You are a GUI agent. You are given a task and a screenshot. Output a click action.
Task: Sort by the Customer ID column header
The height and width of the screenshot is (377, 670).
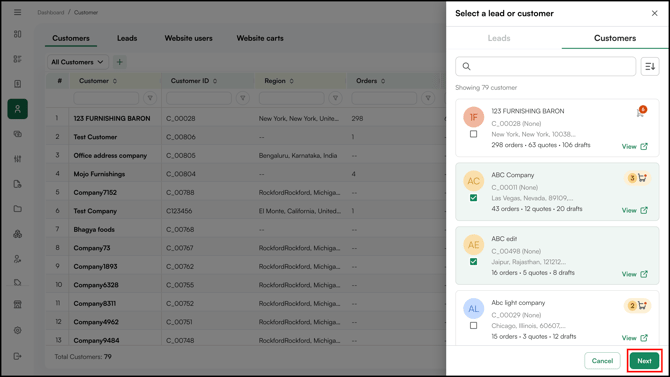click(194, 81)
